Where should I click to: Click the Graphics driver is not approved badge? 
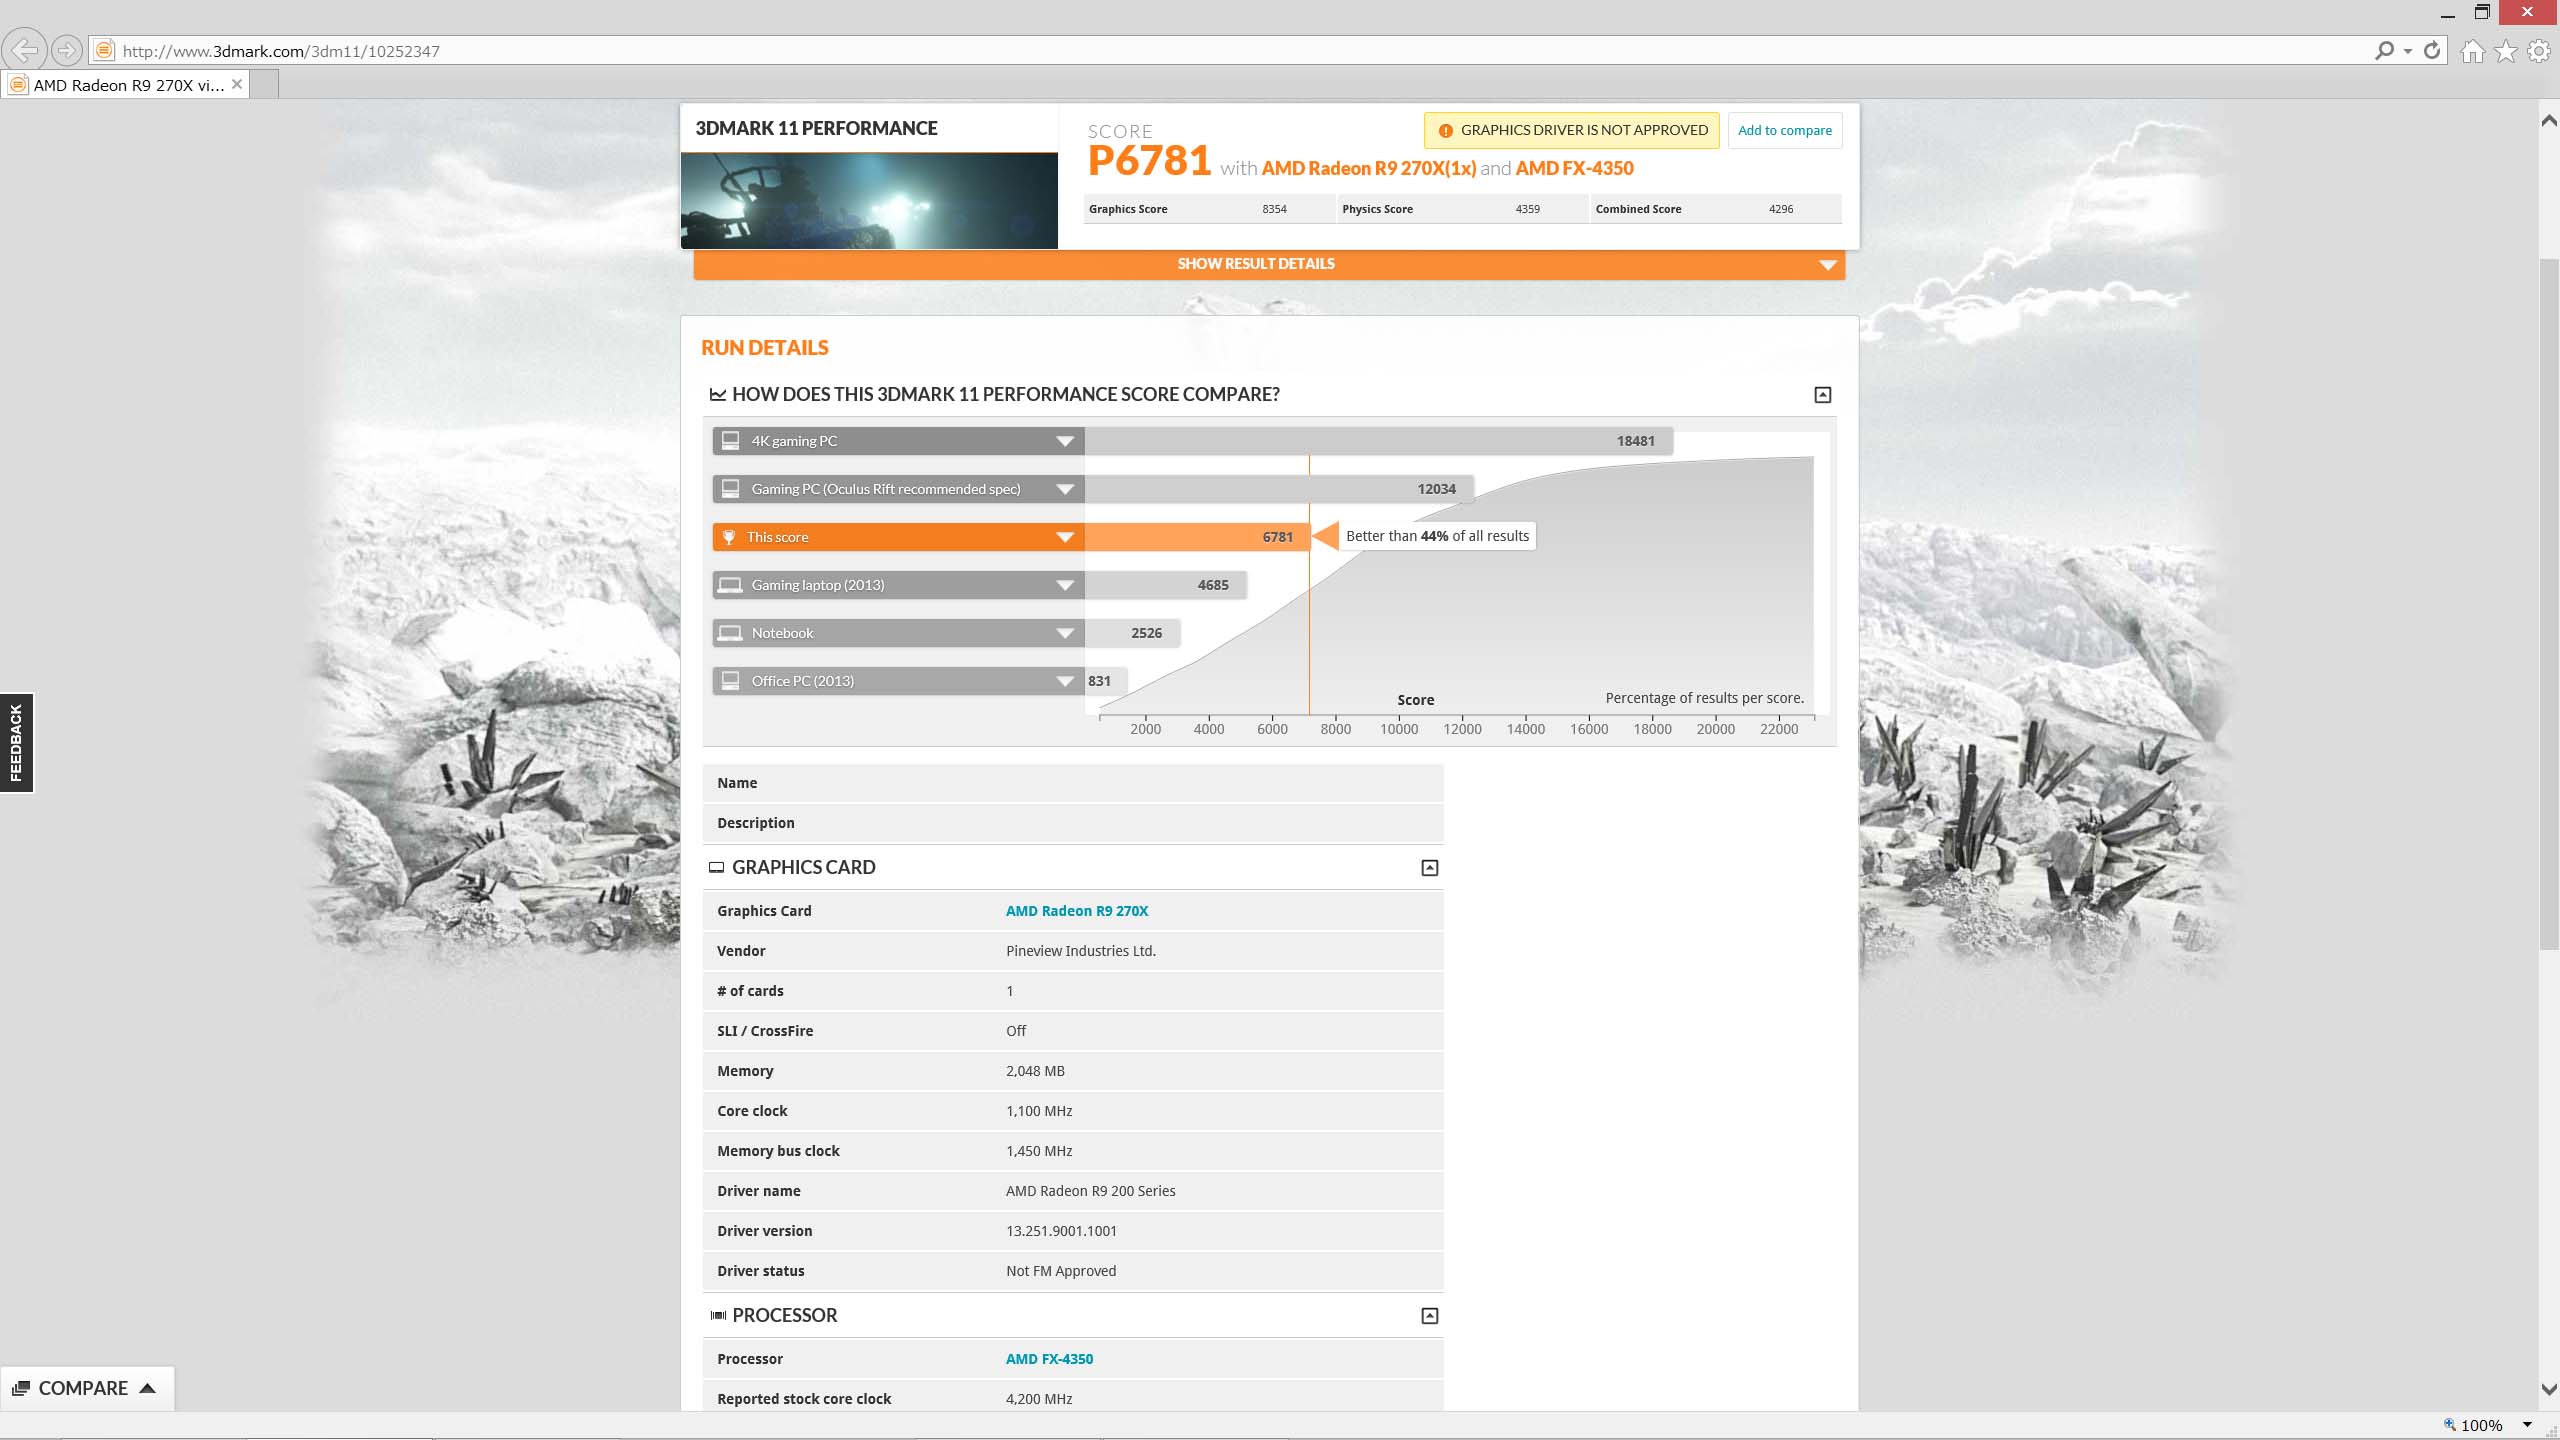(1572, 131)
